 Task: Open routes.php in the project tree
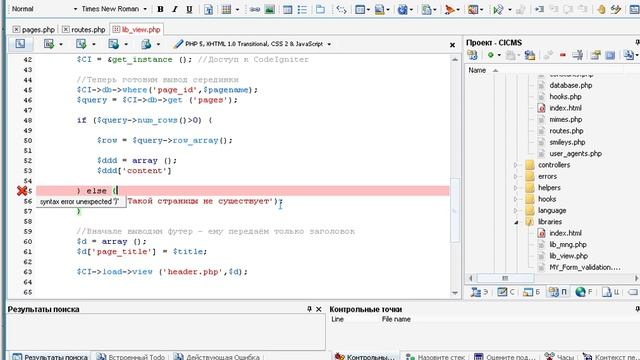coord(566,131)
